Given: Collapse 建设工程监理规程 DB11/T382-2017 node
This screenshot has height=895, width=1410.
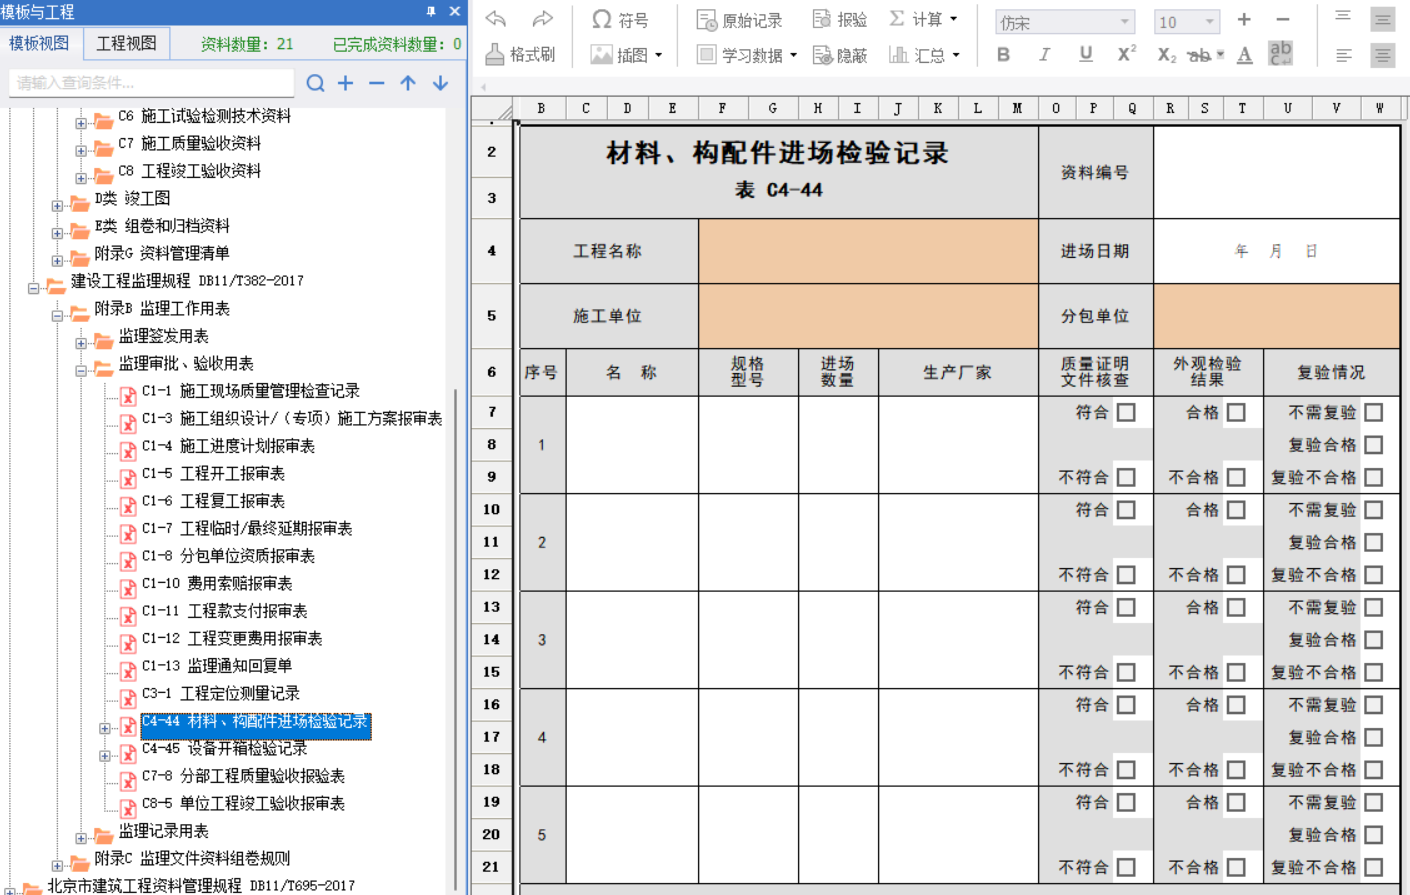Looking at the screenshot, I should point(33,289).
